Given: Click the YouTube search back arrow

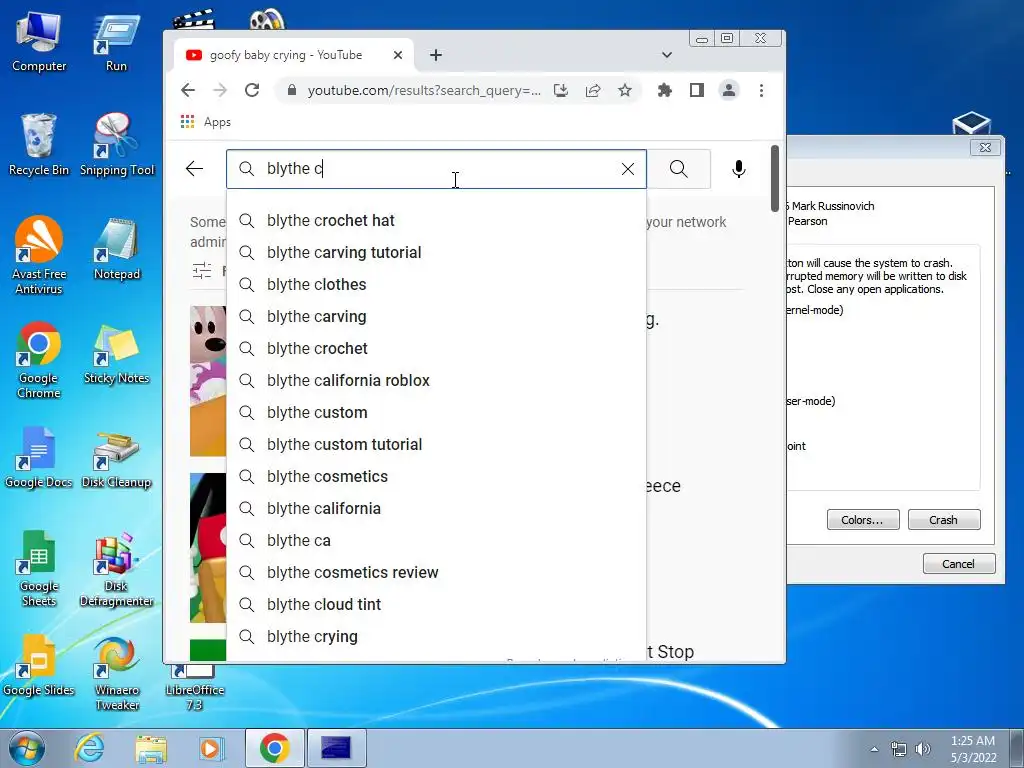Looking at the screenshot, I should click(x=195, y=169).
